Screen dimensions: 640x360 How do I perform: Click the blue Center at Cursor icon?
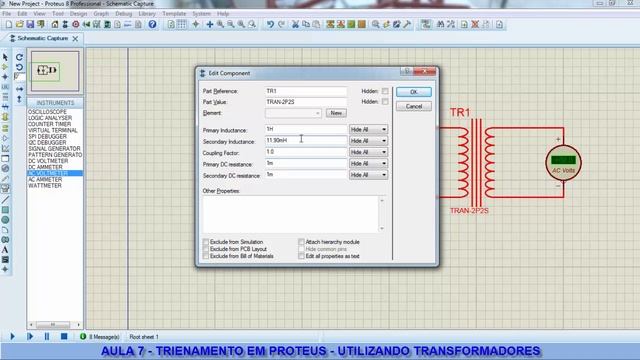click(210, 24)
